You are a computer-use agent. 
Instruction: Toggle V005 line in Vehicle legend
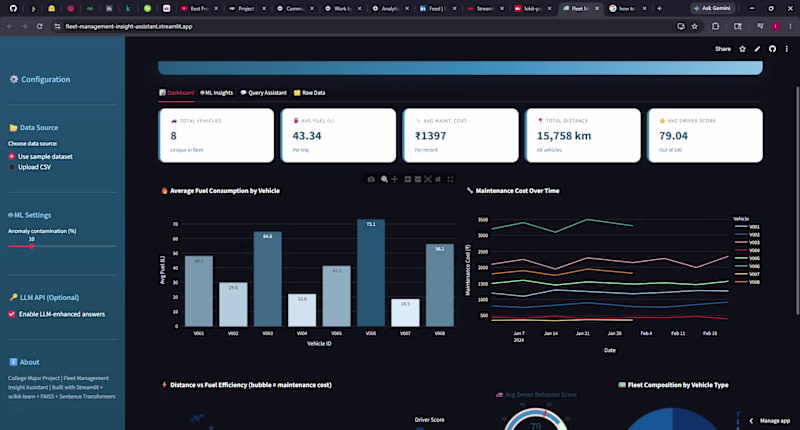tap(747, 258)
